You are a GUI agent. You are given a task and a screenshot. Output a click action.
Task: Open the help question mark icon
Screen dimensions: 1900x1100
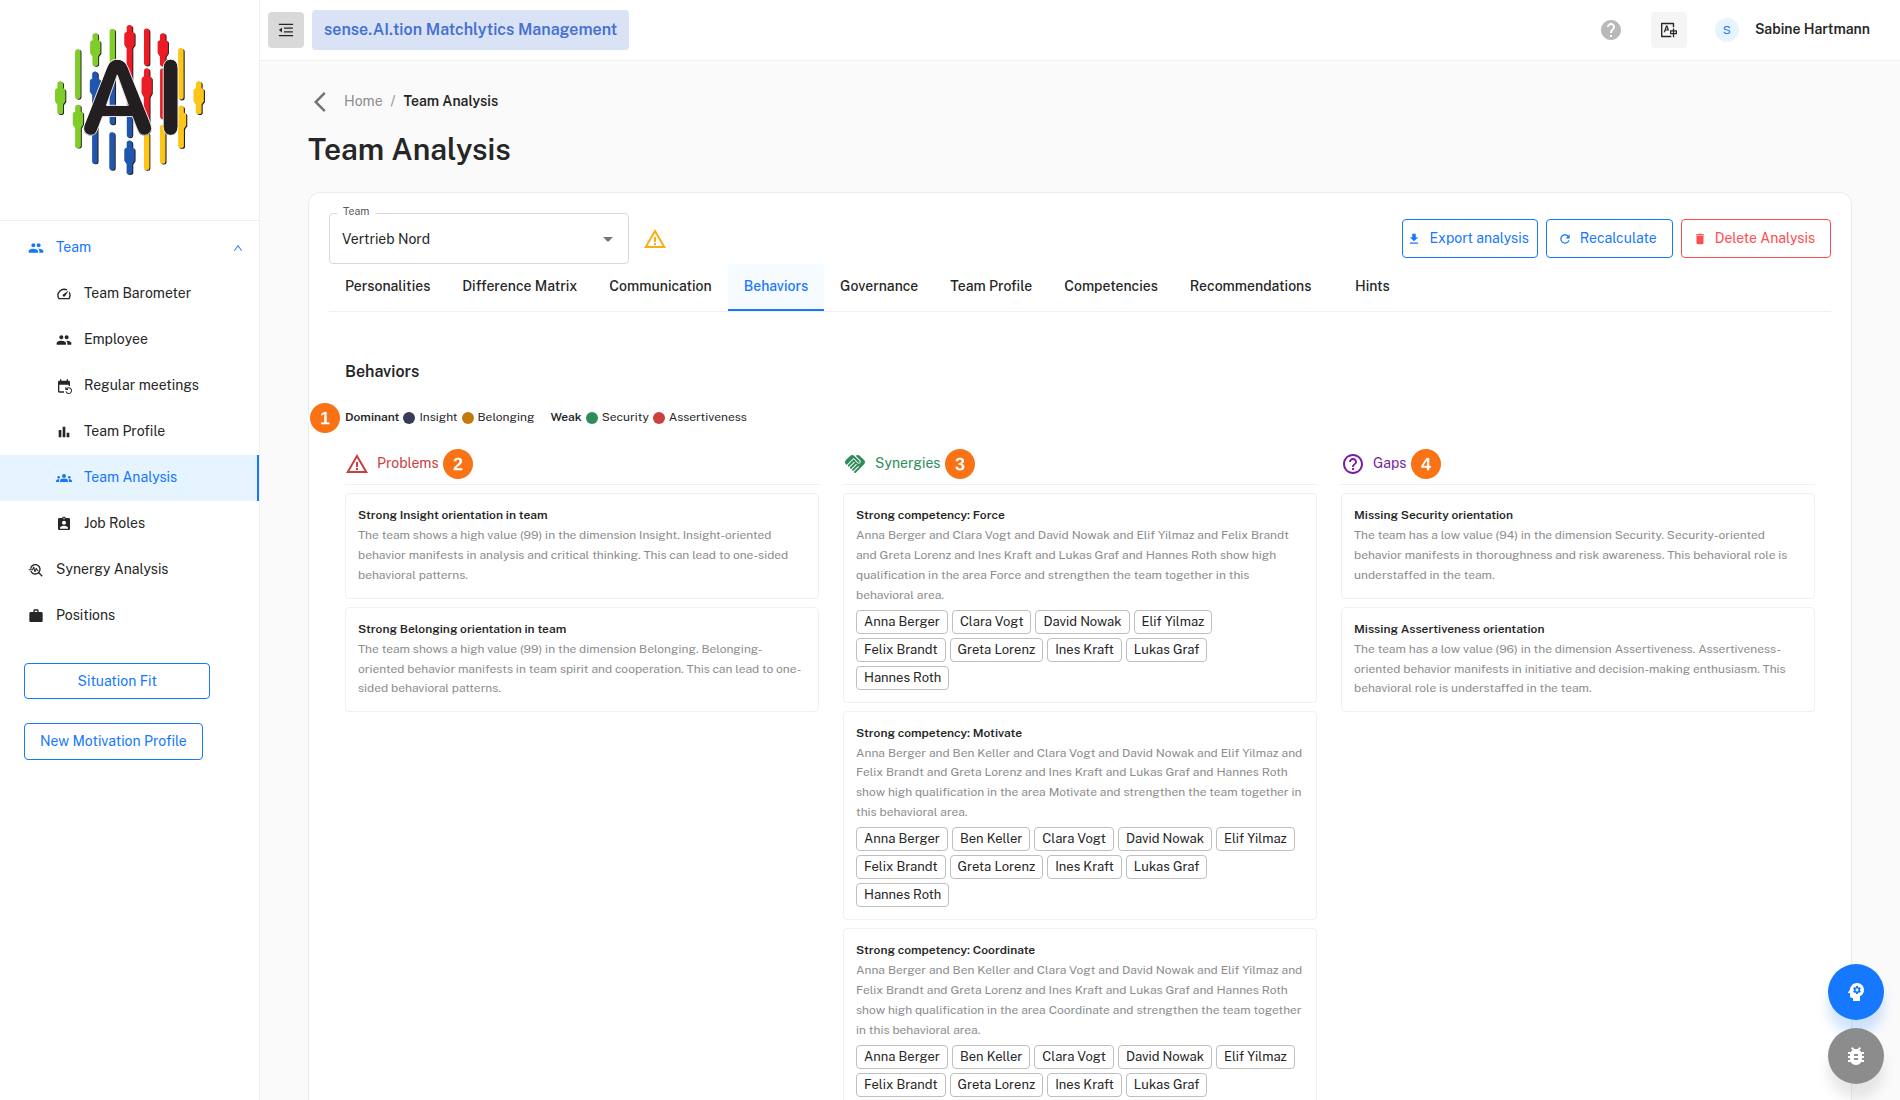tap(1611, 30)
